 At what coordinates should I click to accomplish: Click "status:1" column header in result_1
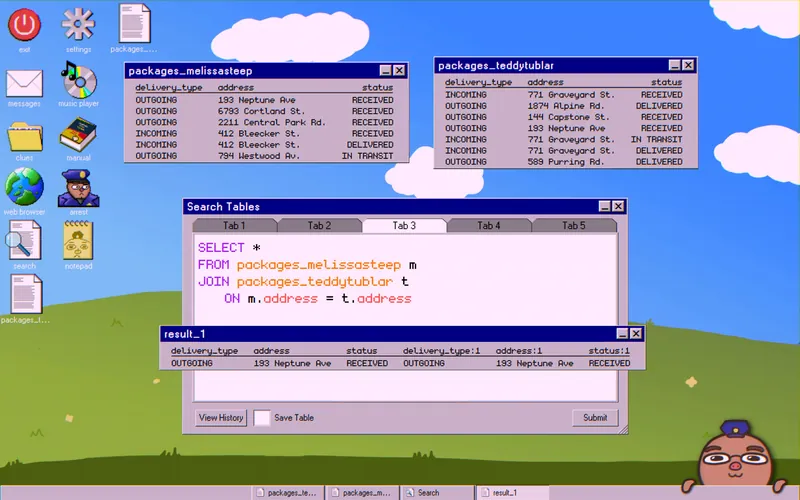pos(609,351)
